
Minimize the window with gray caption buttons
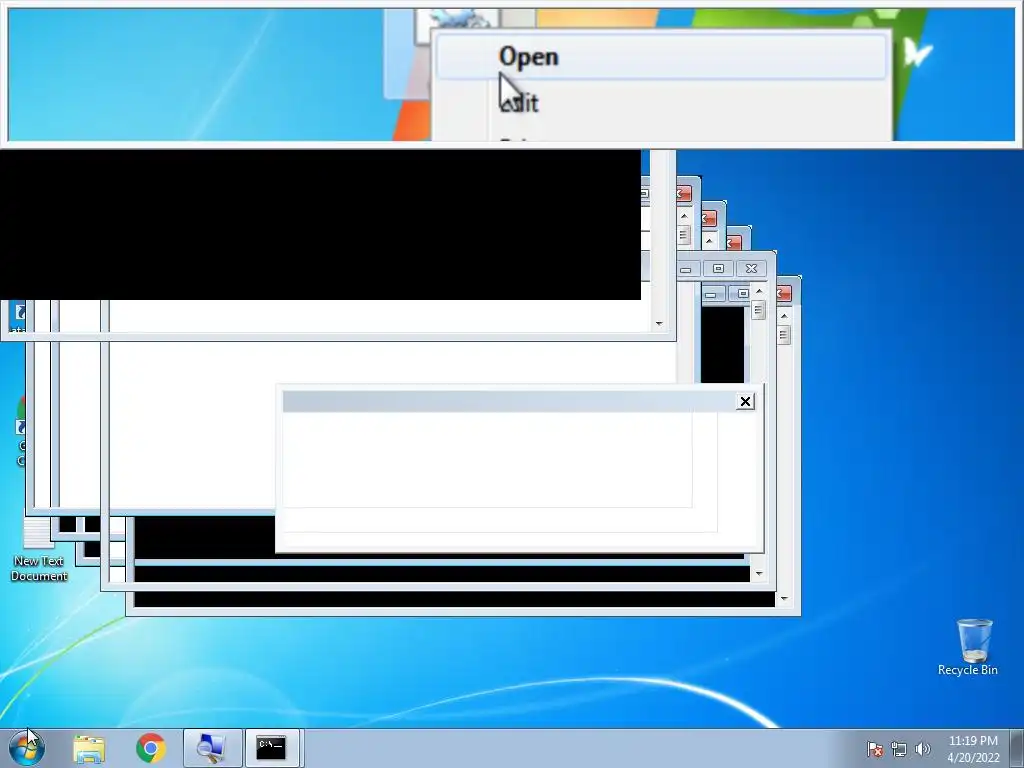pyautogui.click(x=686, y=269)
